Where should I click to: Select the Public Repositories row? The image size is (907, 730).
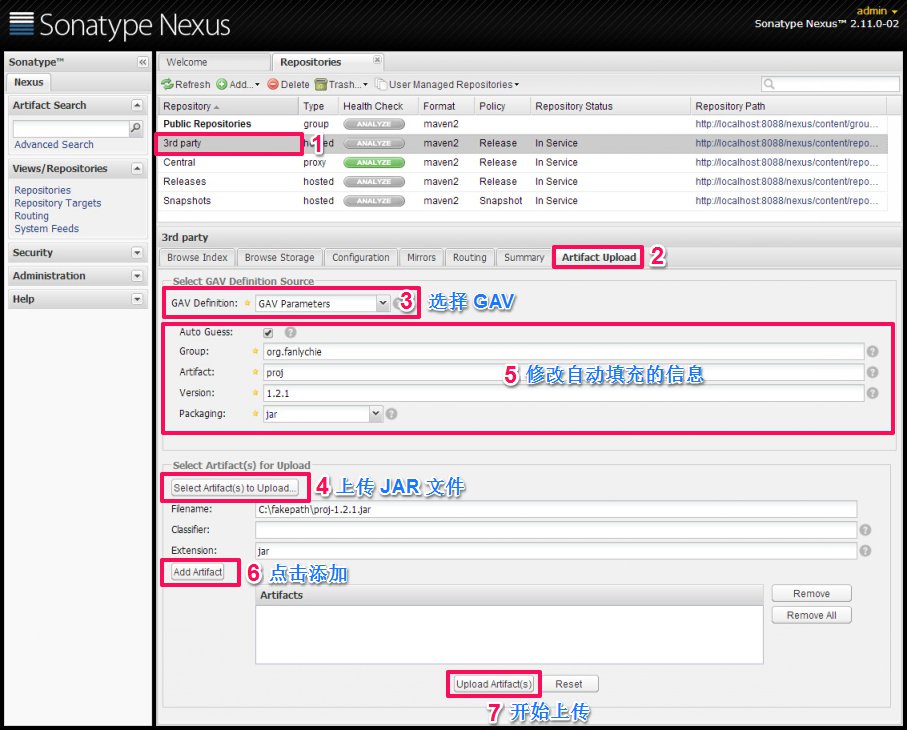[522, 124]
